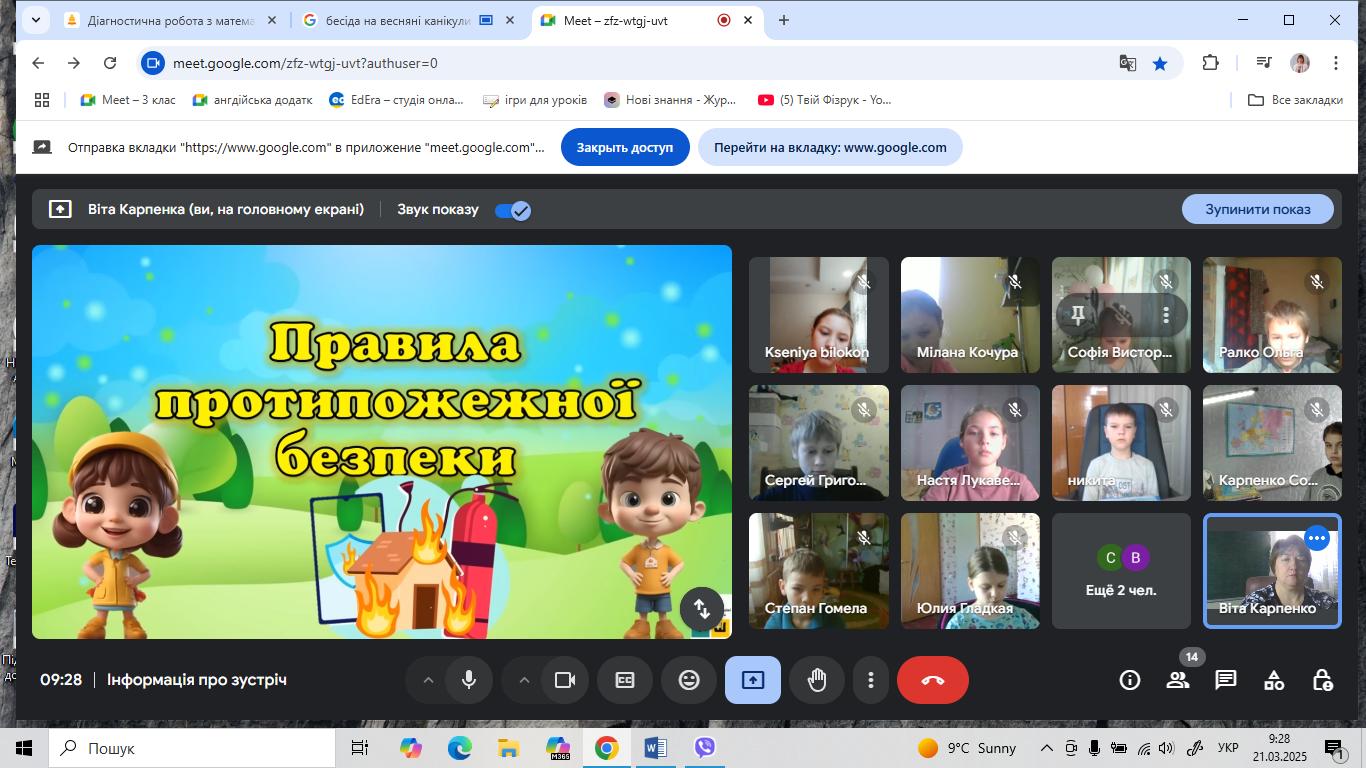Viewport: 1366px width, 768px height.
Task: Open Word from the taskbar
Action: tap(655, 748)
